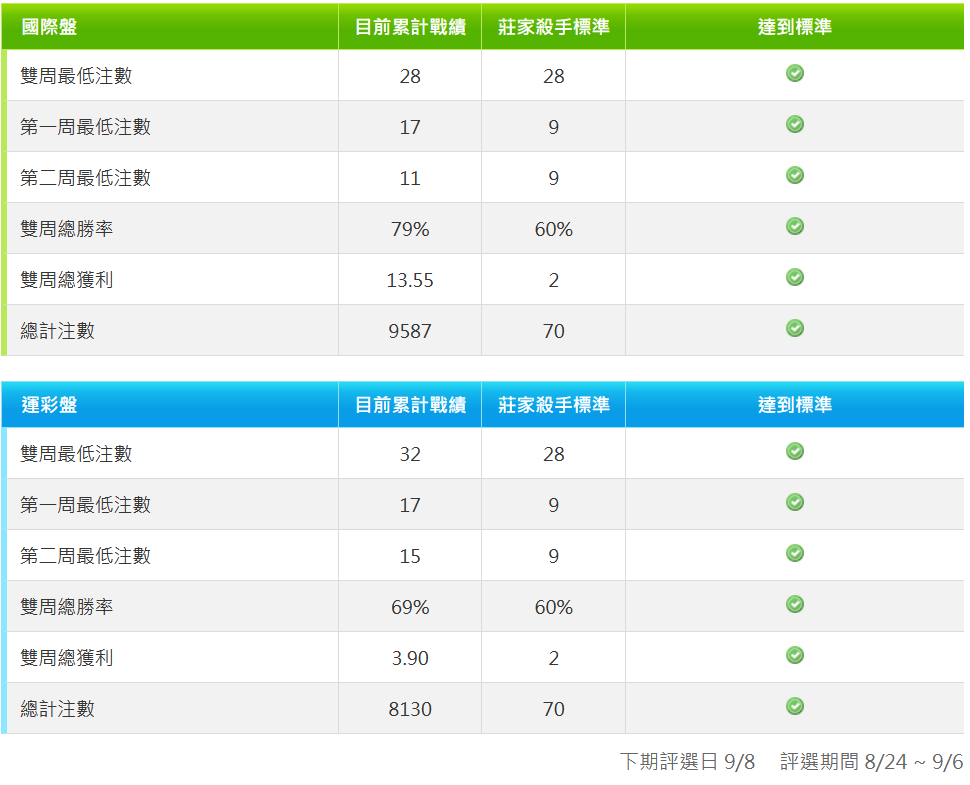Select 雙周總勝率 label in 國際盤 table
The height and width of the screenshot is (785, 970).
67,229
